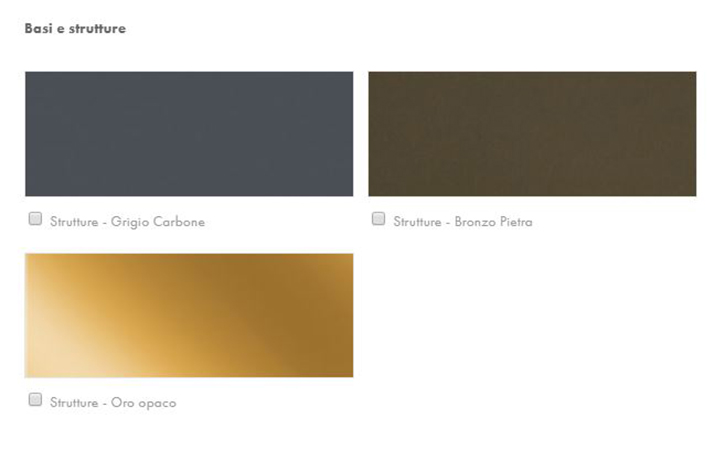725x450 pixels.
Task: Click the 'Strutture - Bronzo Pietra' label text
Action: [463, 222]
